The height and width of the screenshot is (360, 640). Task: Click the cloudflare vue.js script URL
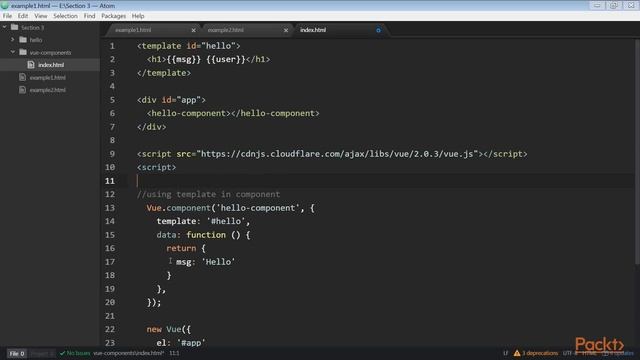pyautogui.click(x=337, y=154)
